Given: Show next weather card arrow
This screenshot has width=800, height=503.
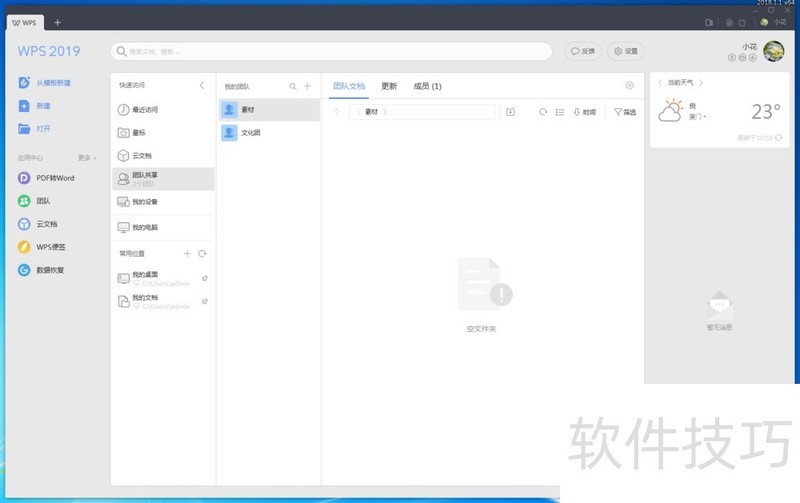Looking at the screenshot, I should coord(701,82).
